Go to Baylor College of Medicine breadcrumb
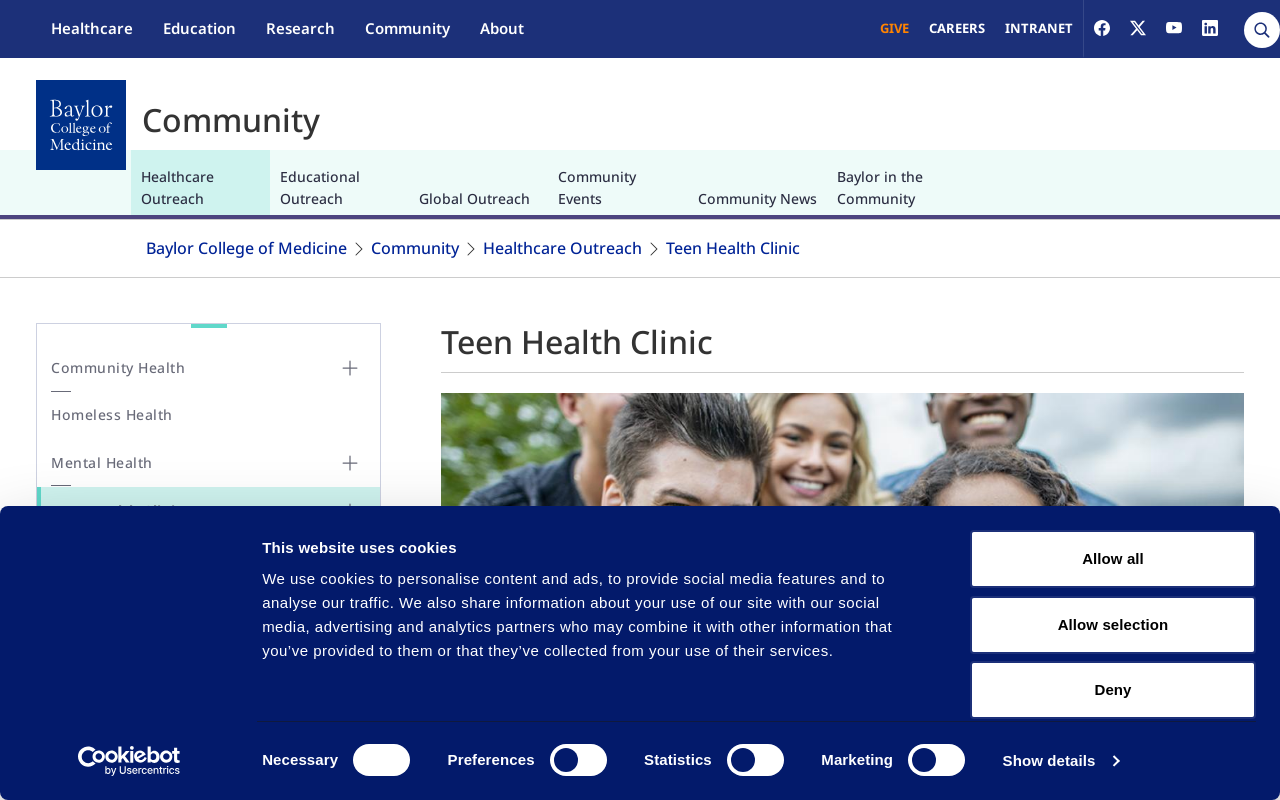 (246, 248)
